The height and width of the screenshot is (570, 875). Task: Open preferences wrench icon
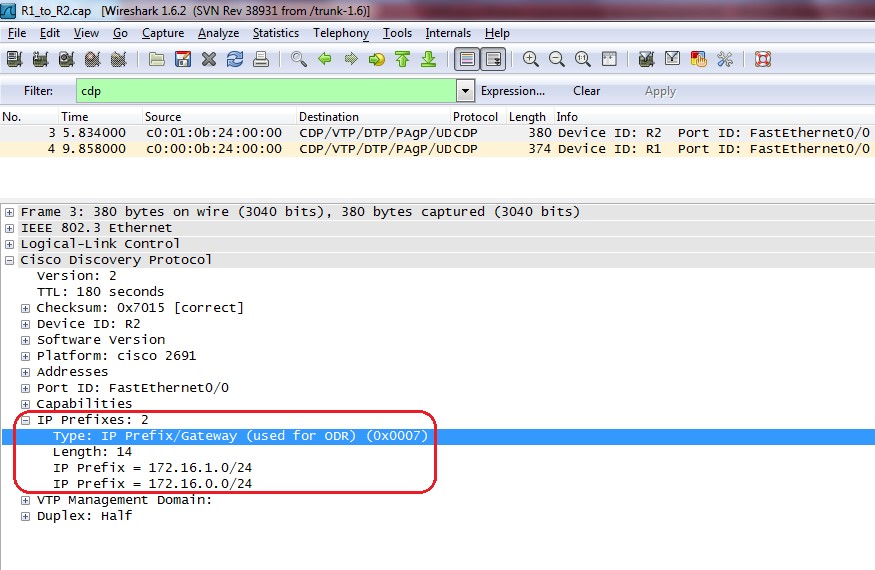(725, 59)
